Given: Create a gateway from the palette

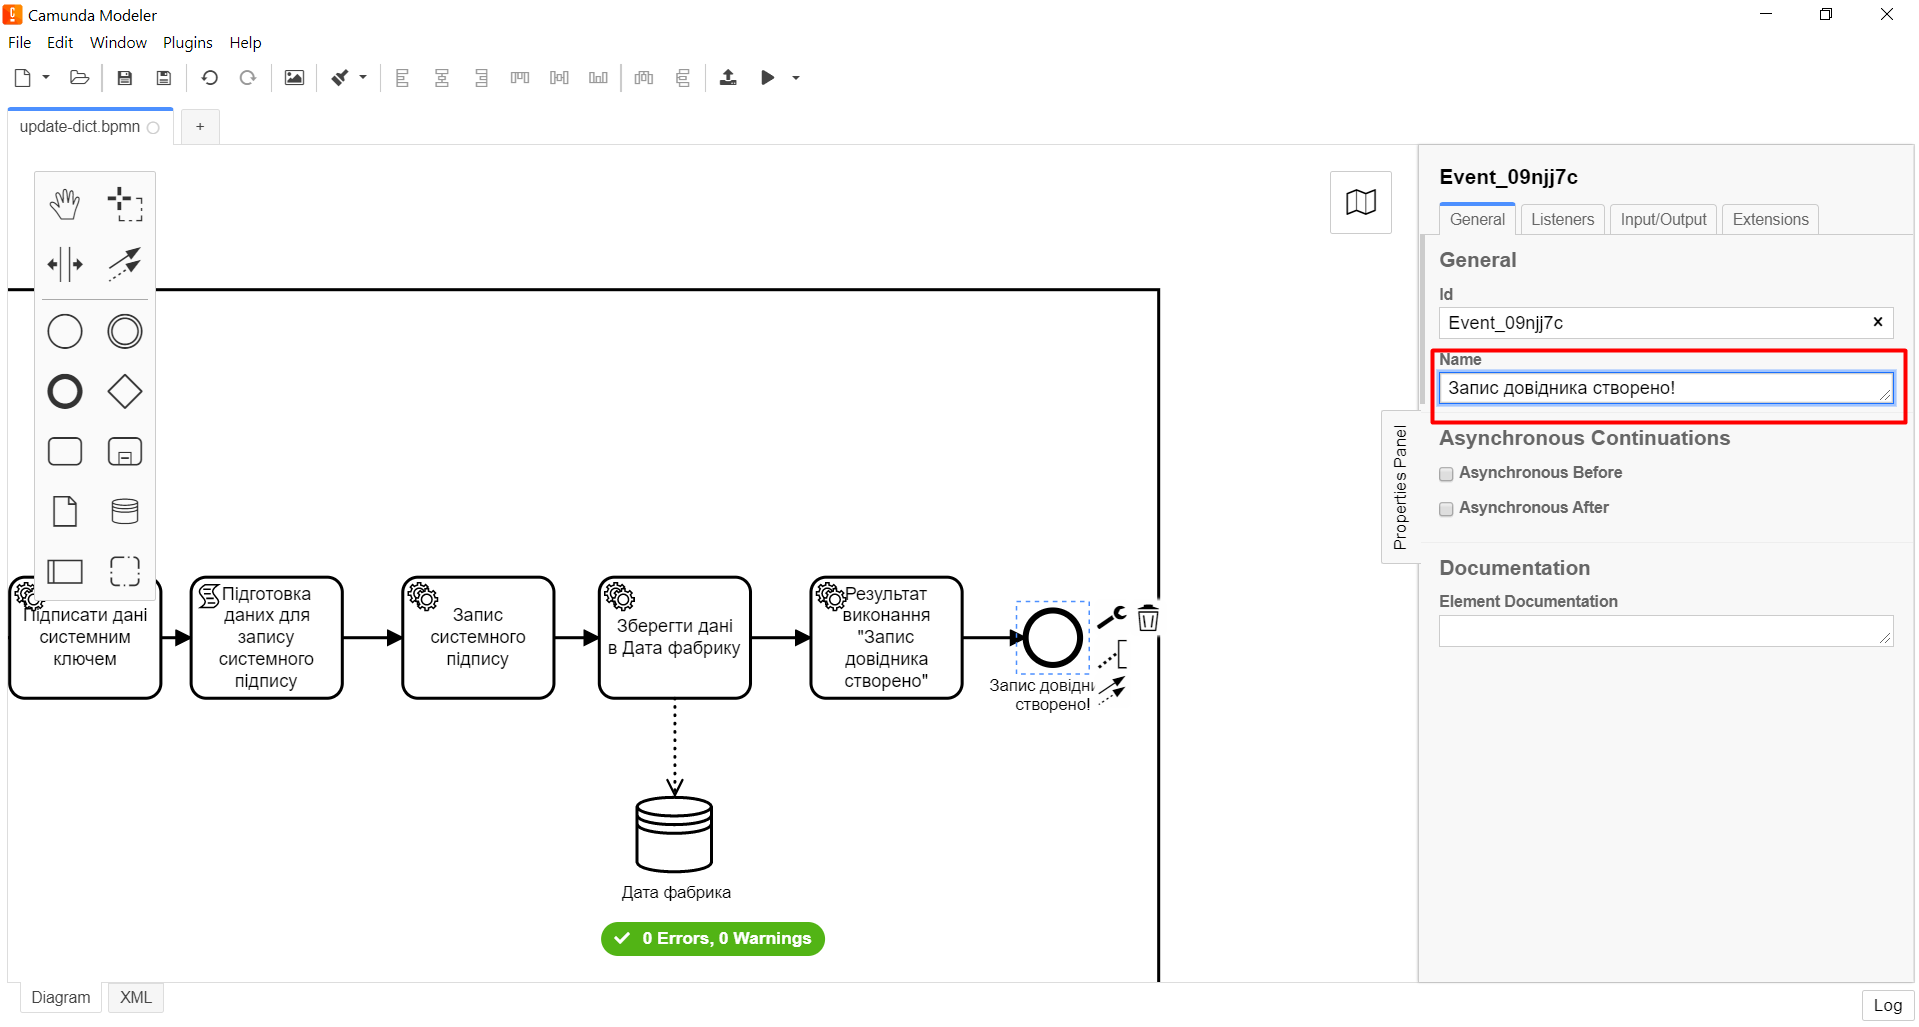Looking at the screenshot, I should pyautogui.click(x=125, y=391).
